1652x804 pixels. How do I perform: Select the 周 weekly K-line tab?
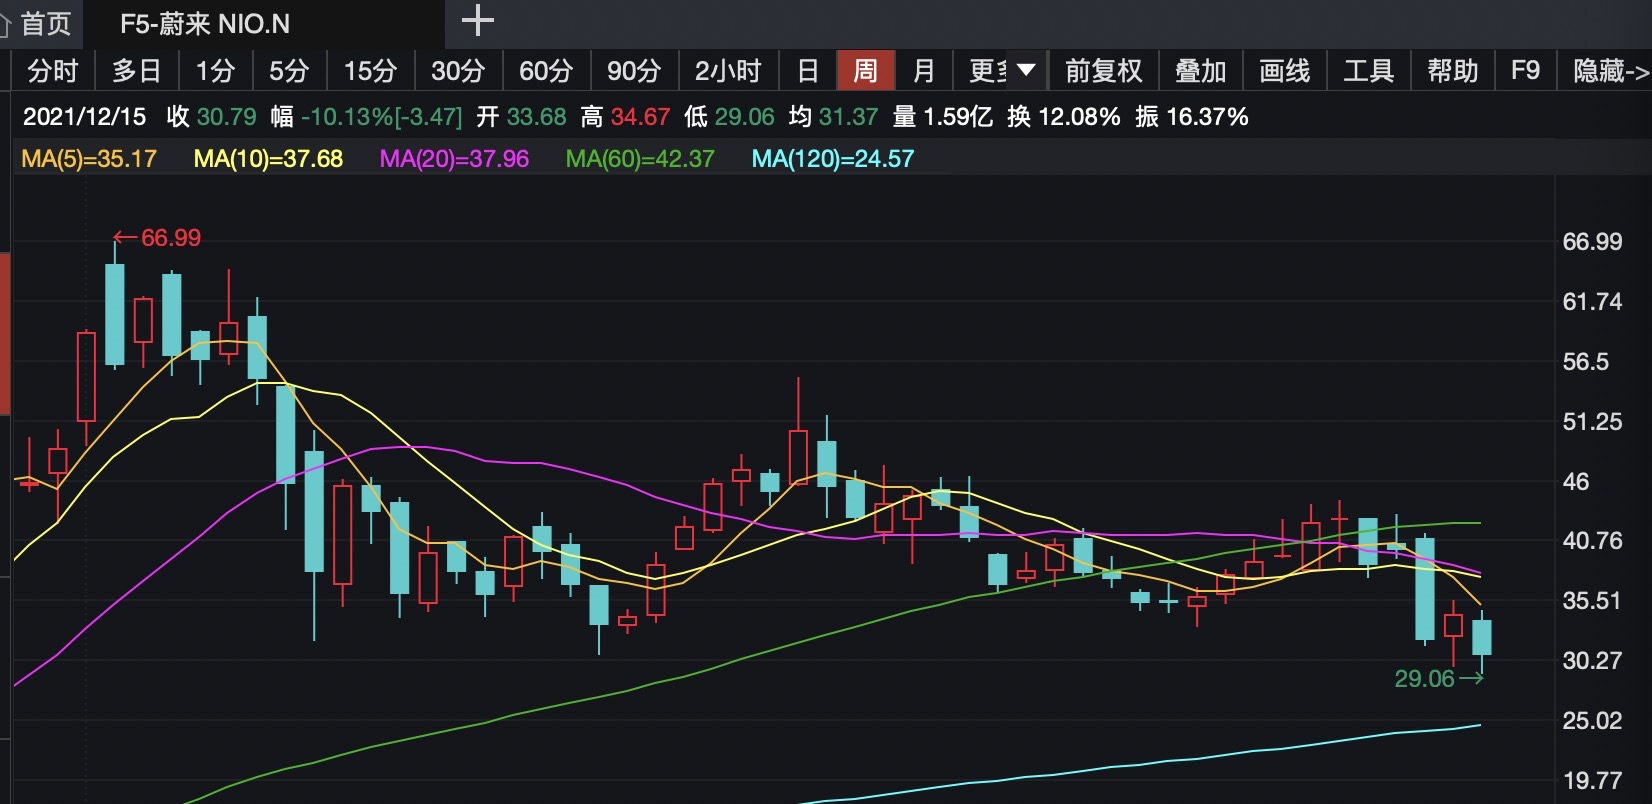tap(865, 71)
